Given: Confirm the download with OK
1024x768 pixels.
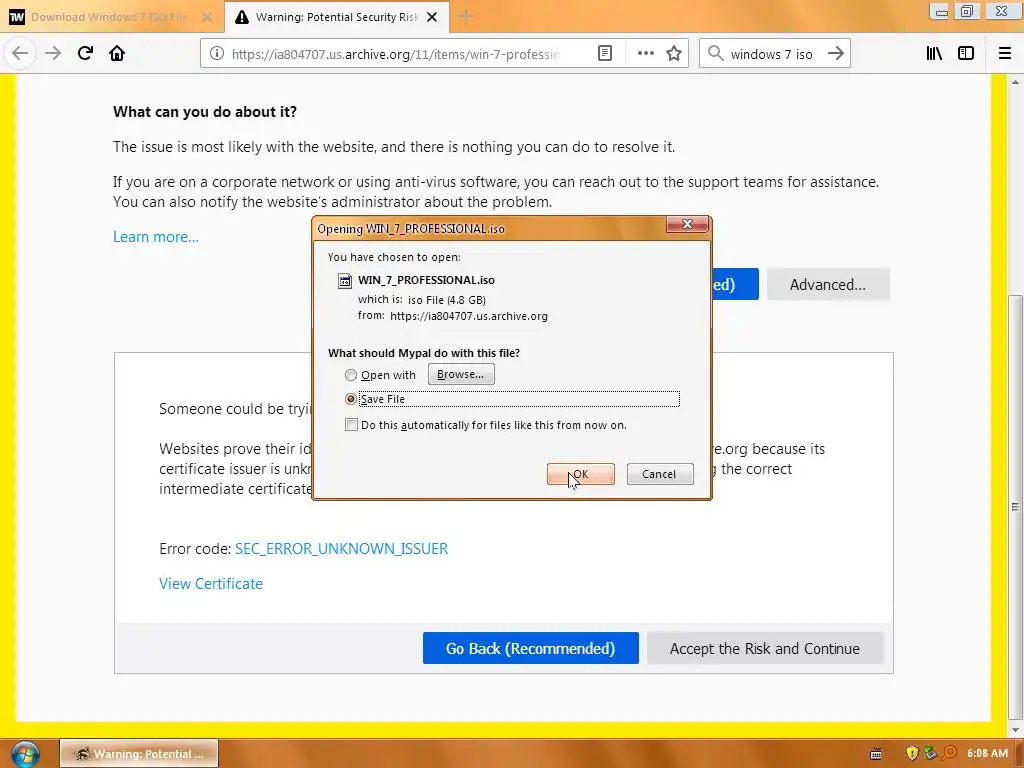Looking at the screenshot, I should coord(581,474).
